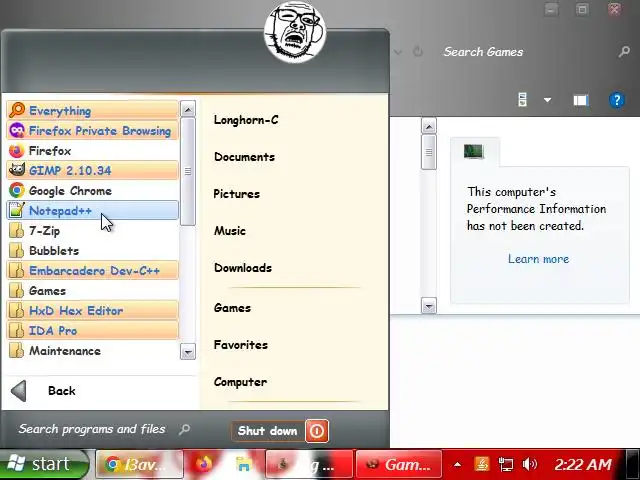Screen dimensions: 640x480
Task: Open Downloads from Start menu
Action: (x=242, y=268)
